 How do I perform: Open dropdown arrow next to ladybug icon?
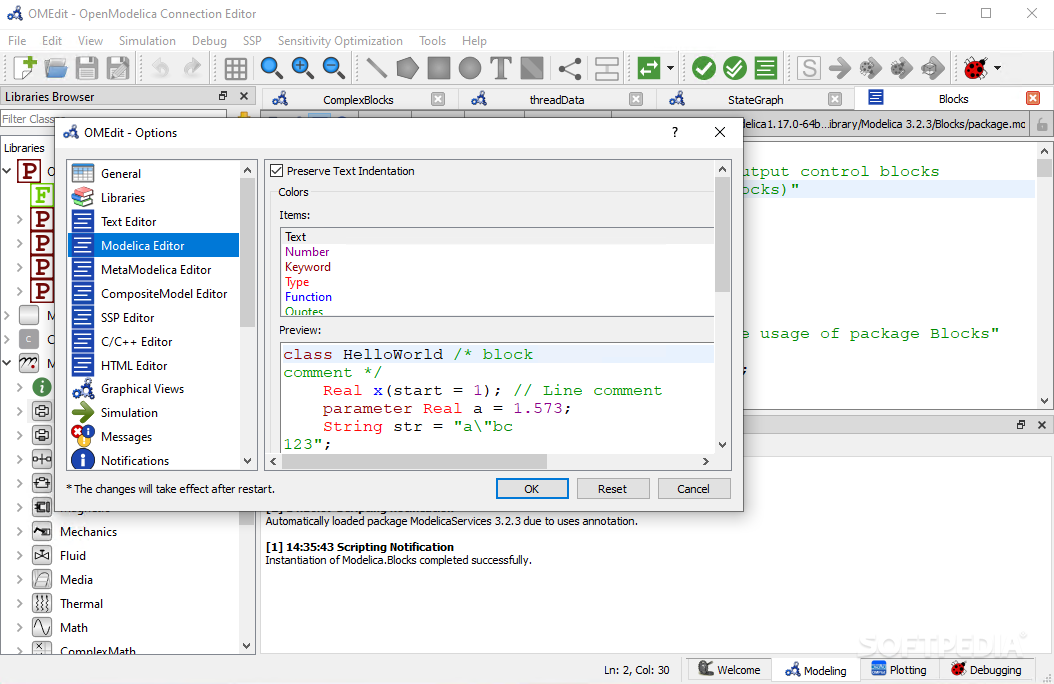point(998,68)
